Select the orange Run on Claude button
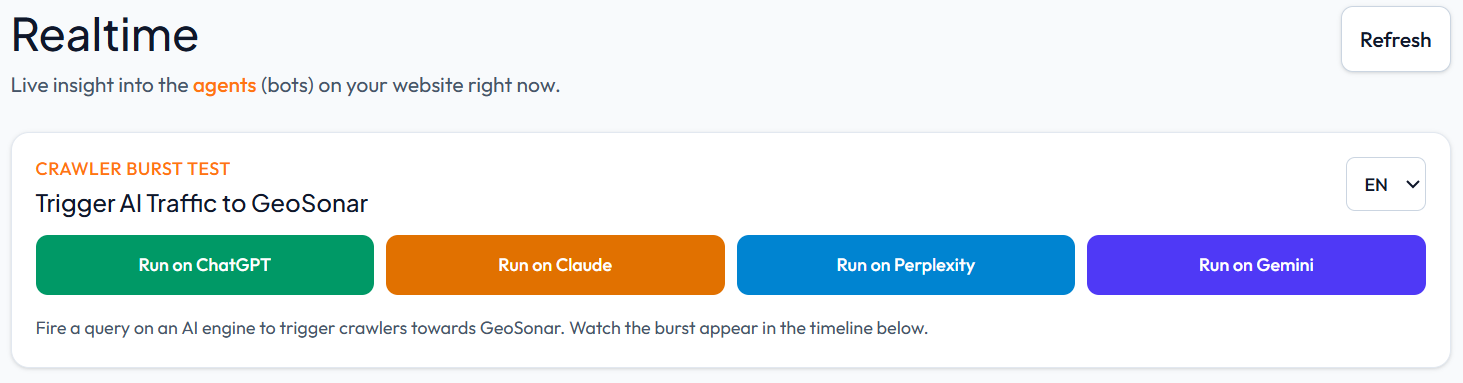The height and width of the screenshot is (383, 1463). click(x=555, y=265)
